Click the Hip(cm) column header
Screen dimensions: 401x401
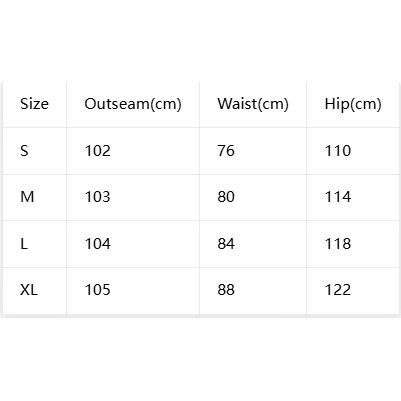tap(353, 104)
